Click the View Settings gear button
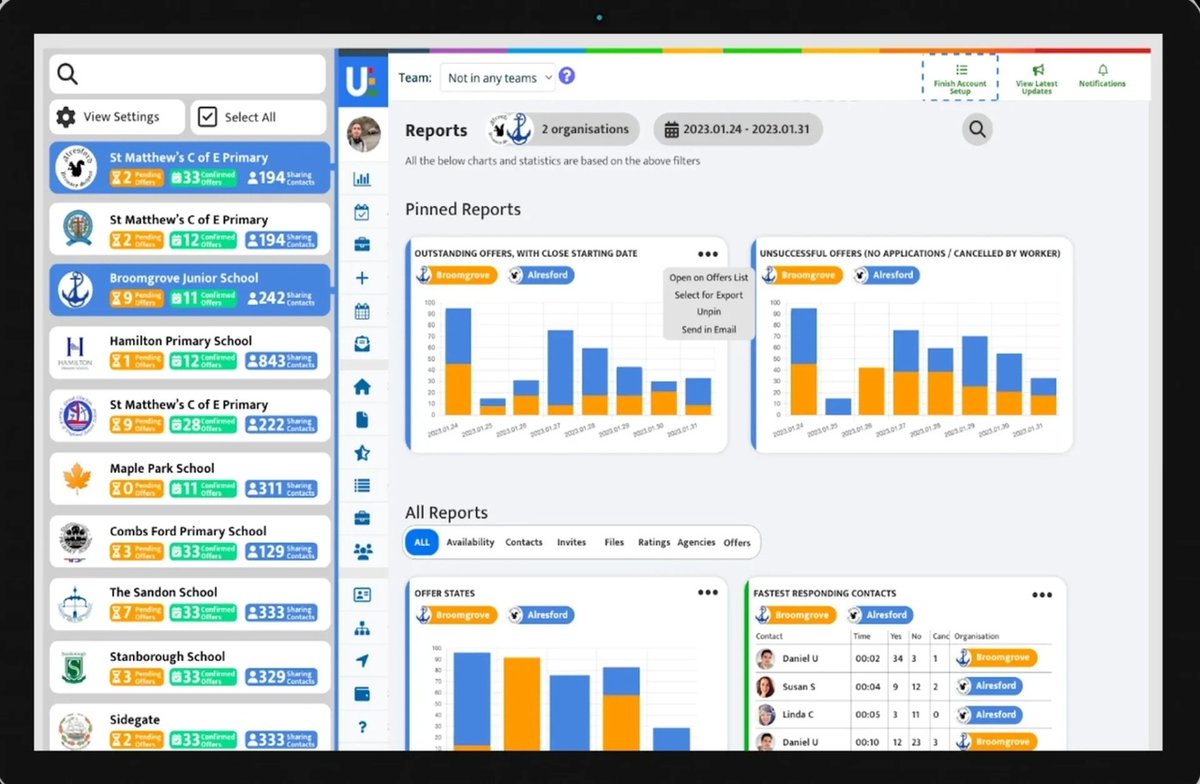 (x=118, y=117)
